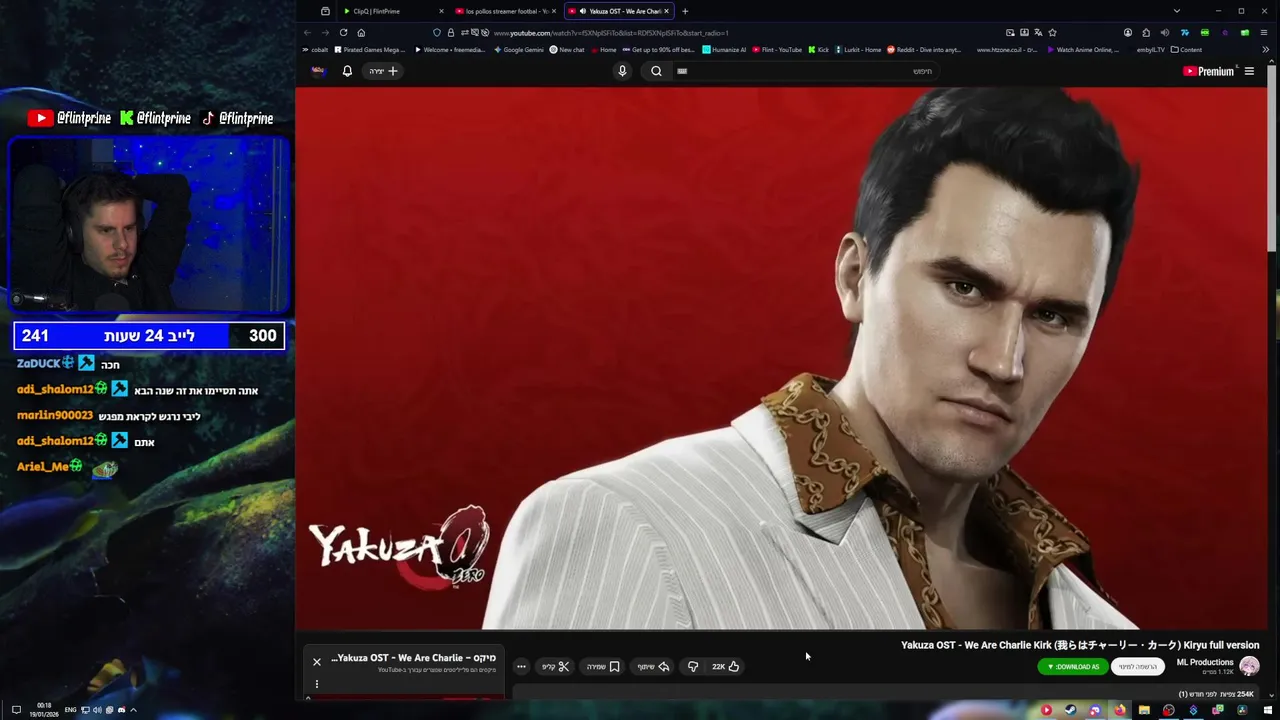Viewport: 1280px width, 720px height.
Task: Click the taskbar volume speaker icon
Action: [x=99, y=710]
